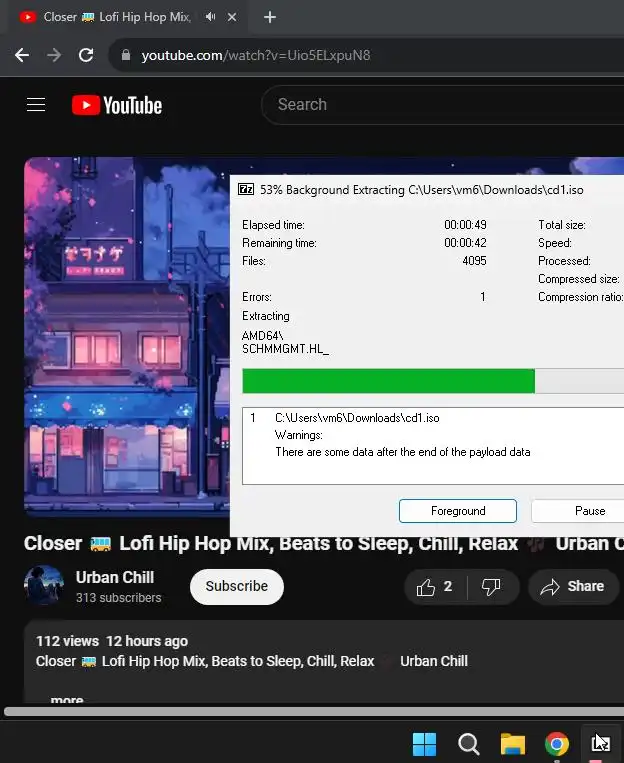Click the Foreground button
Image resolution: width=624 pixels, height=763 pixels.
tap(458, 511)
